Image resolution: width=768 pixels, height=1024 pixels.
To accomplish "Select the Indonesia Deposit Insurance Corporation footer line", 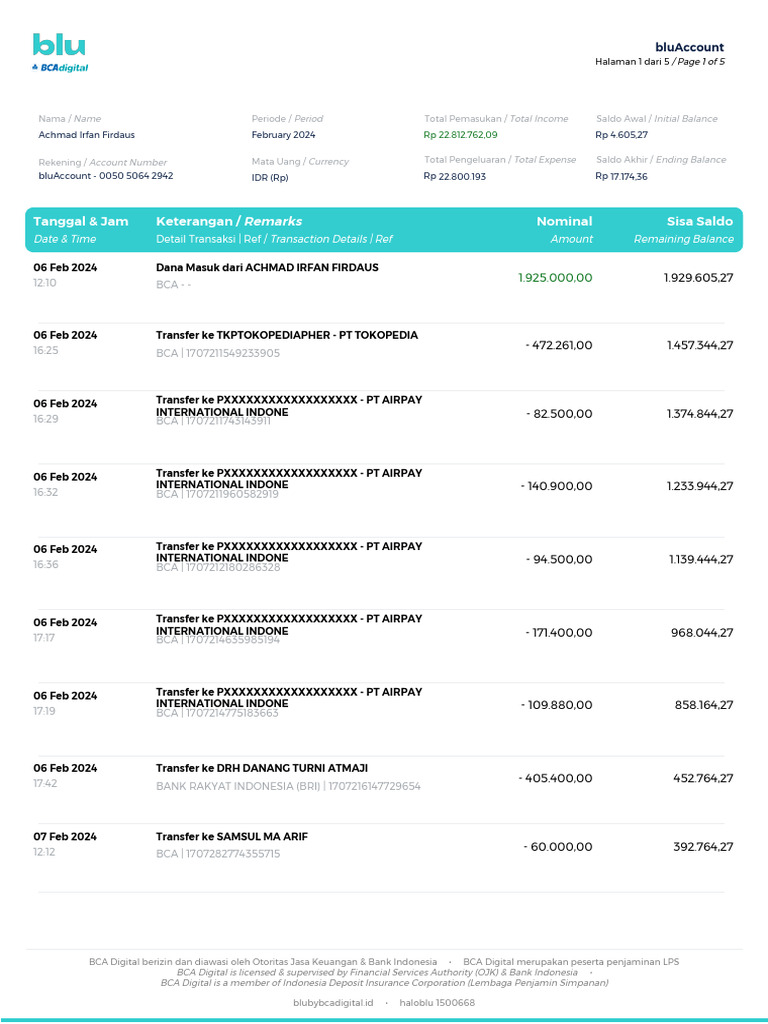I will click(385, 983).
